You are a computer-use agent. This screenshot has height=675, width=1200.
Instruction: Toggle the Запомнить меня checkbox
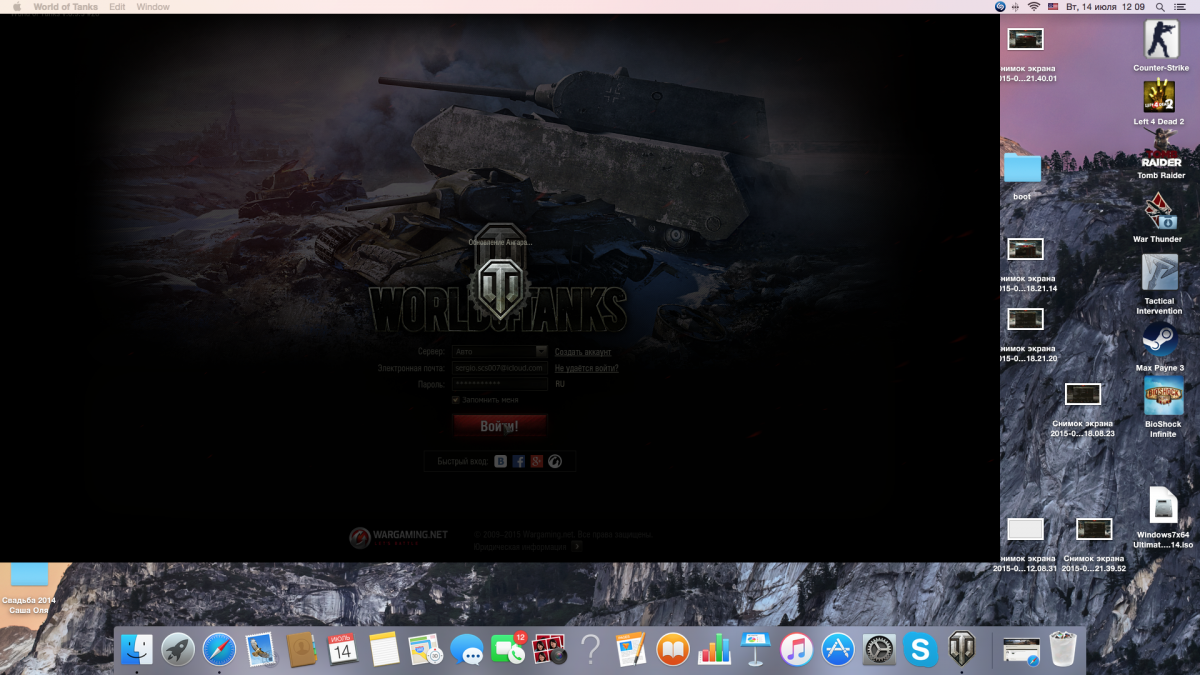pos(455,399)
